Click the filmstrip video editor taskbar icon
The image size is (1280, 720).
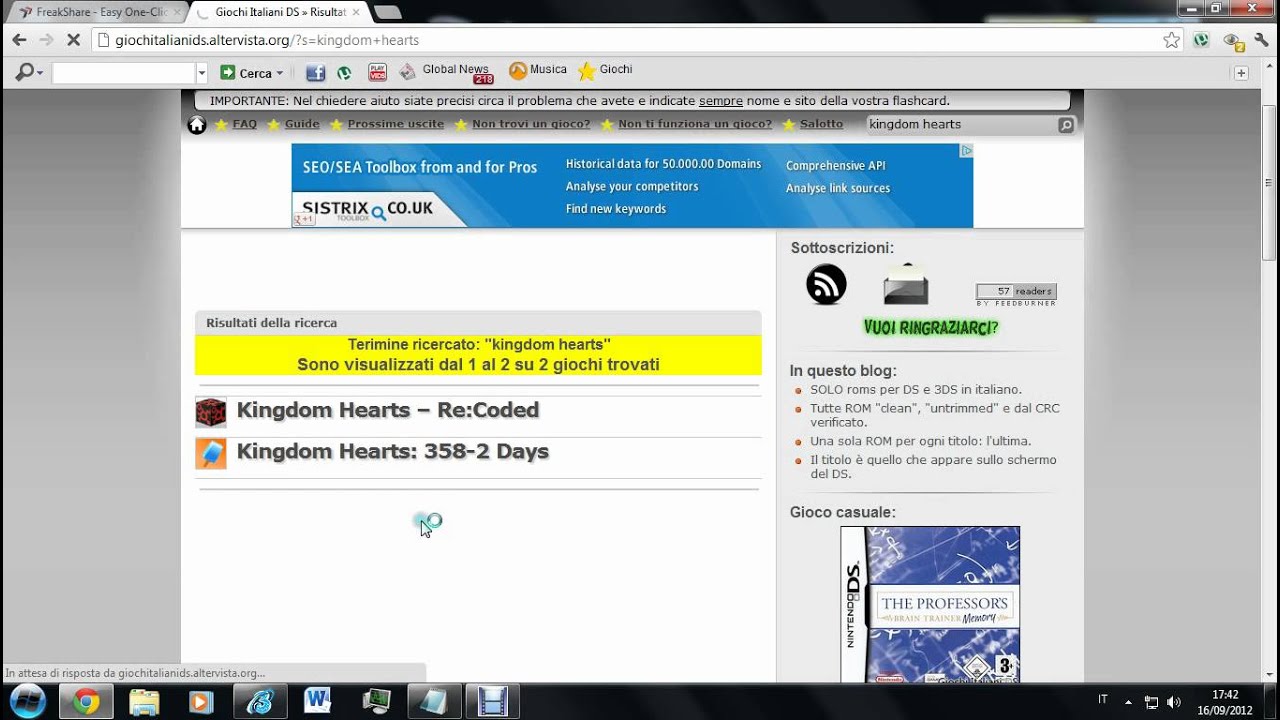(492, 702)
